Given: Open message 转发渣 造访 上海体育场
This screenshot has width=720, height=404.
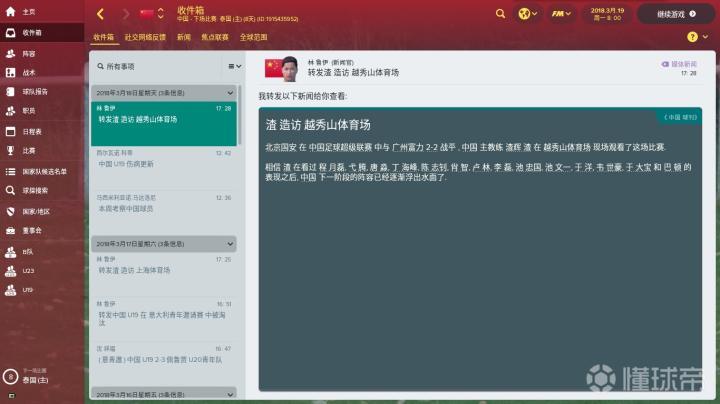Looking at the screenshot, I should coord(163,267).
